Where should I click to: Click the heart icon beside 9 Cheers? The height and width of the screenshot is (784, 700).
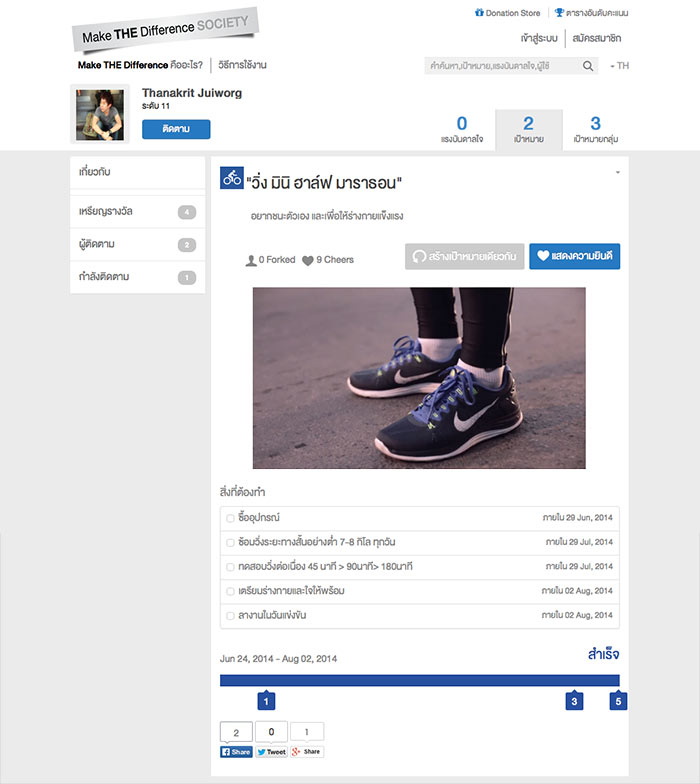pos(308,260)
